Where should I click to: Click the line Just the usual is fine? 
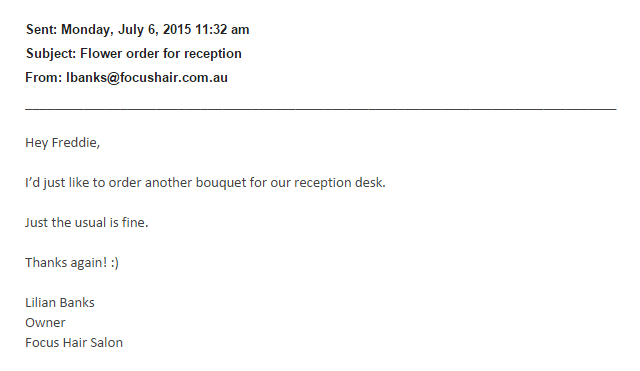pyautogui.click(x=87, y=223)
